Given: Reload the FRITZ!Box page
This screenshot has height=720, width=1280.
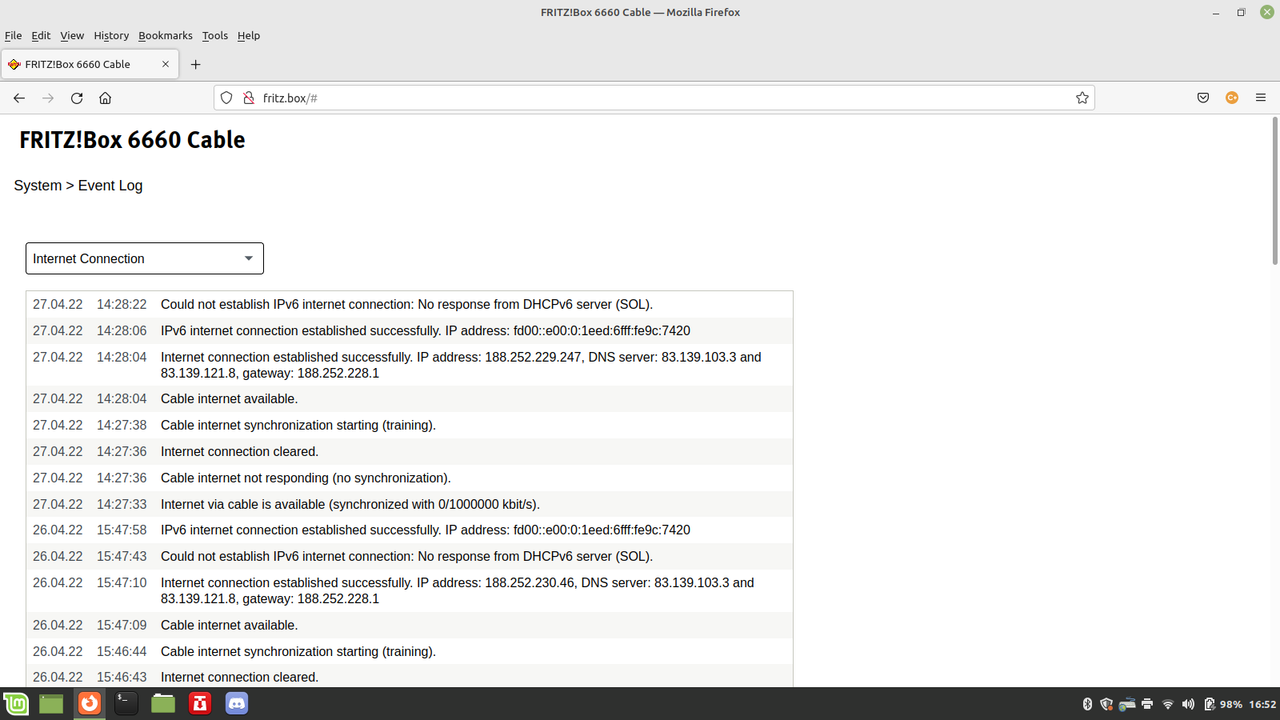Looking at the screenshot, I should tap(77, 98).
